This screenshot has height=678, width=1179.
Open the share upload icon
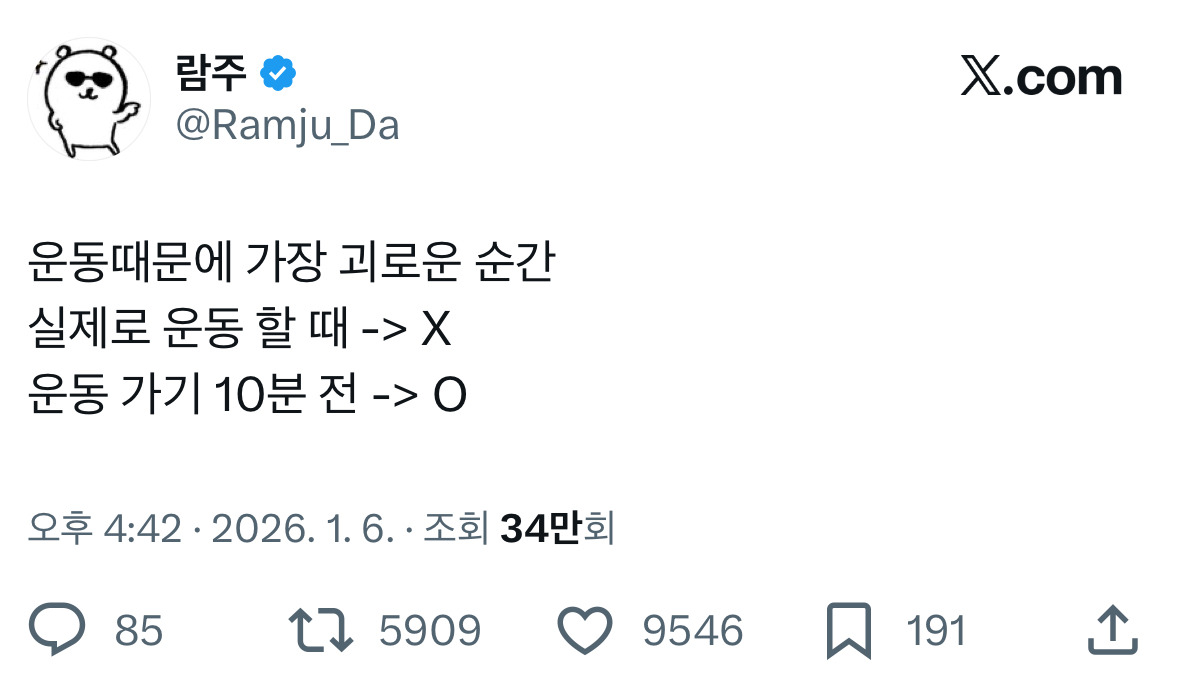tap(1110, 630)
